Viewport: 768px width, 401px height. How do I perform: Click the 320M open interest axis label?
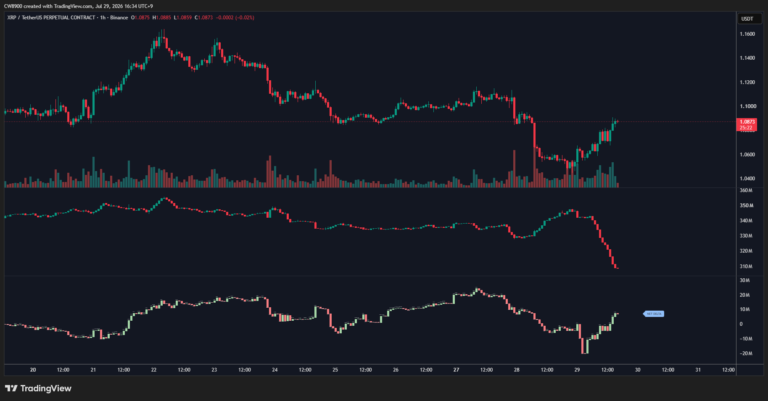click(746, 251)
